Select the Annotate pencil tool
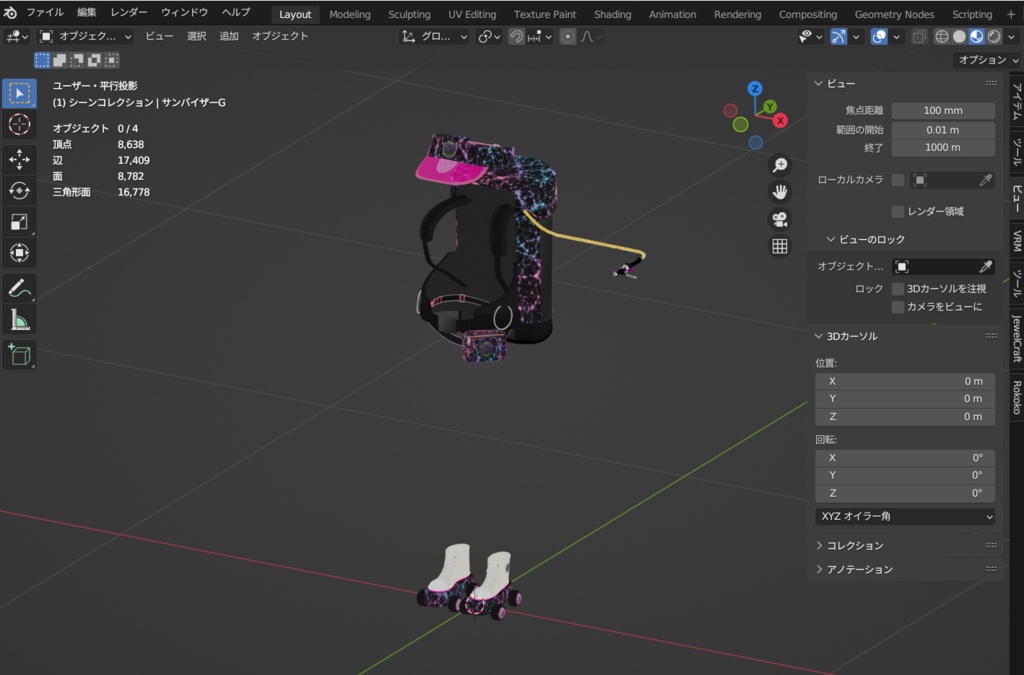Screen dimensions: 1024x675 [x=19, y=288]
